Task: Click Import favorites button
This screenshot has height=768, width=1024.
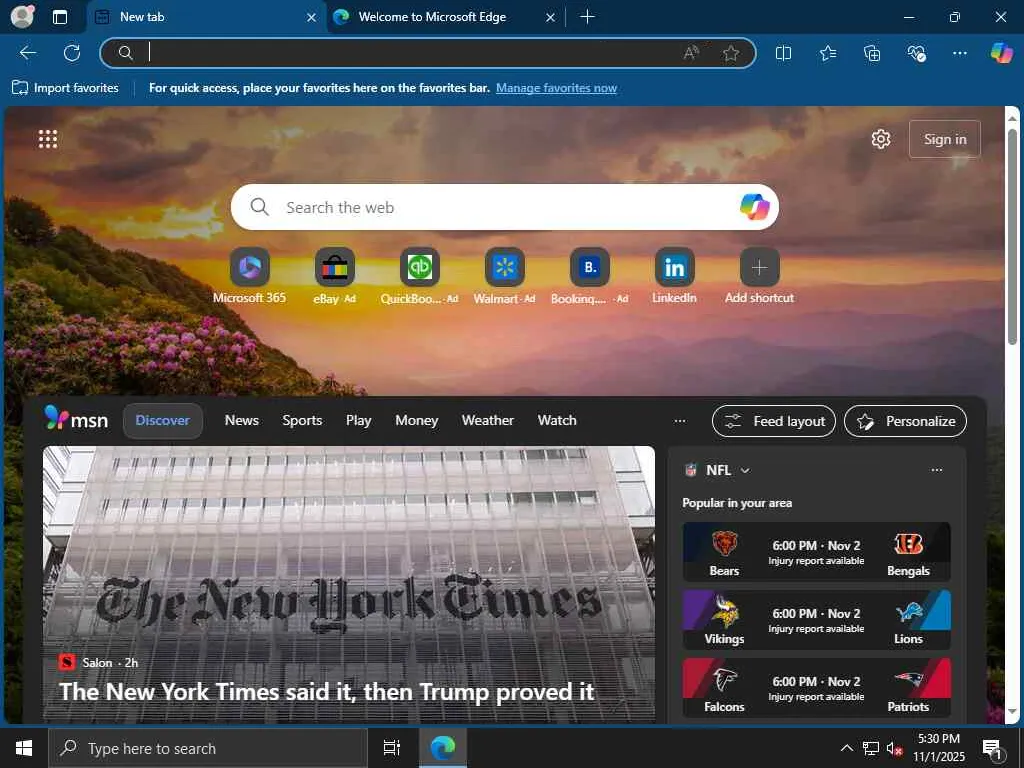Action: (x=65, y=88)
